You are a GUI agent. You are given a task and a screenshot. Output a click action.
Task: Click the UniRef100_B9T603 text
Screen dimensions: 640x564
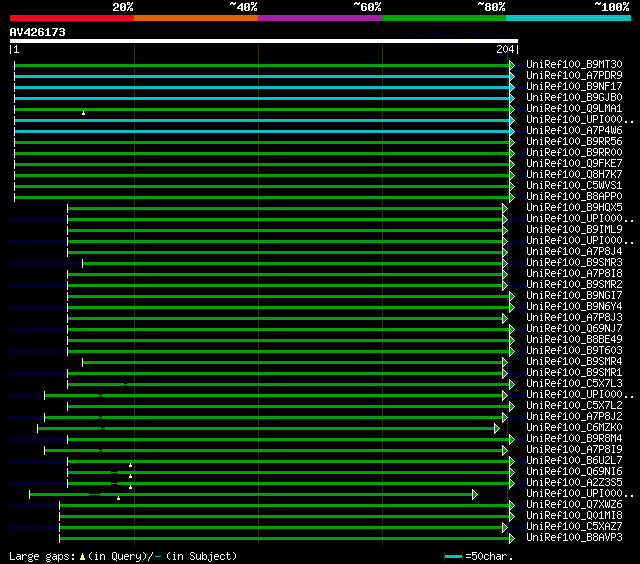coord(574,351)
